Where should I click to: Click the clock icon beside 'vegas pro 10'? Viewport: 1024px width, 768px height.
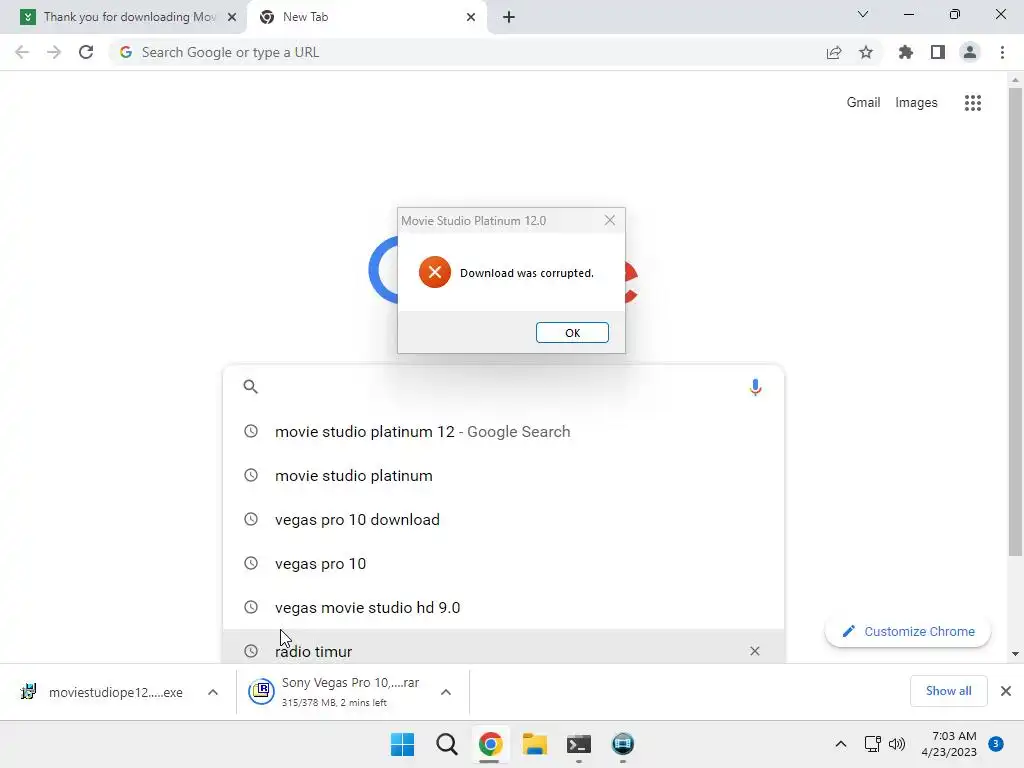coord(251,563)
